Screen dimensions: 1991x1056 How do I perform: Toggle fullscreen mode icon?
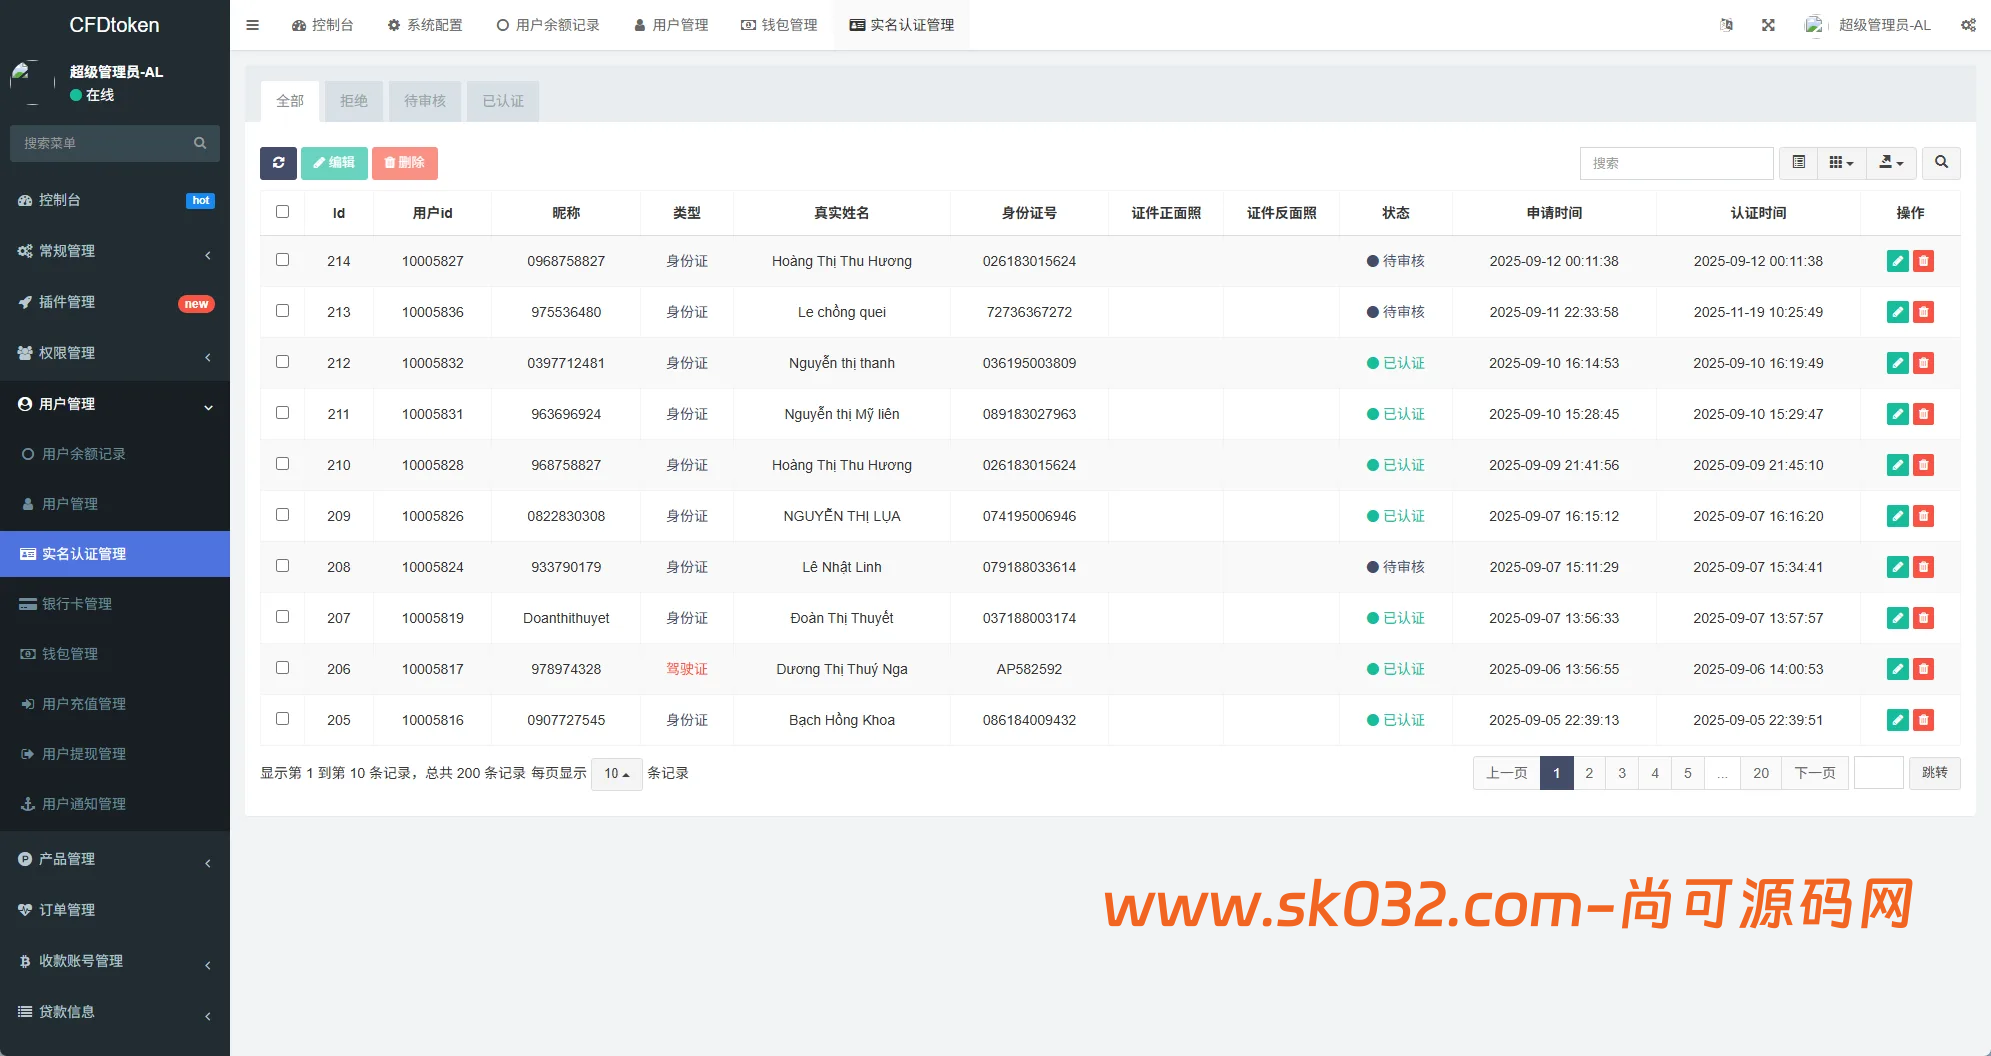click(1768, 25)
